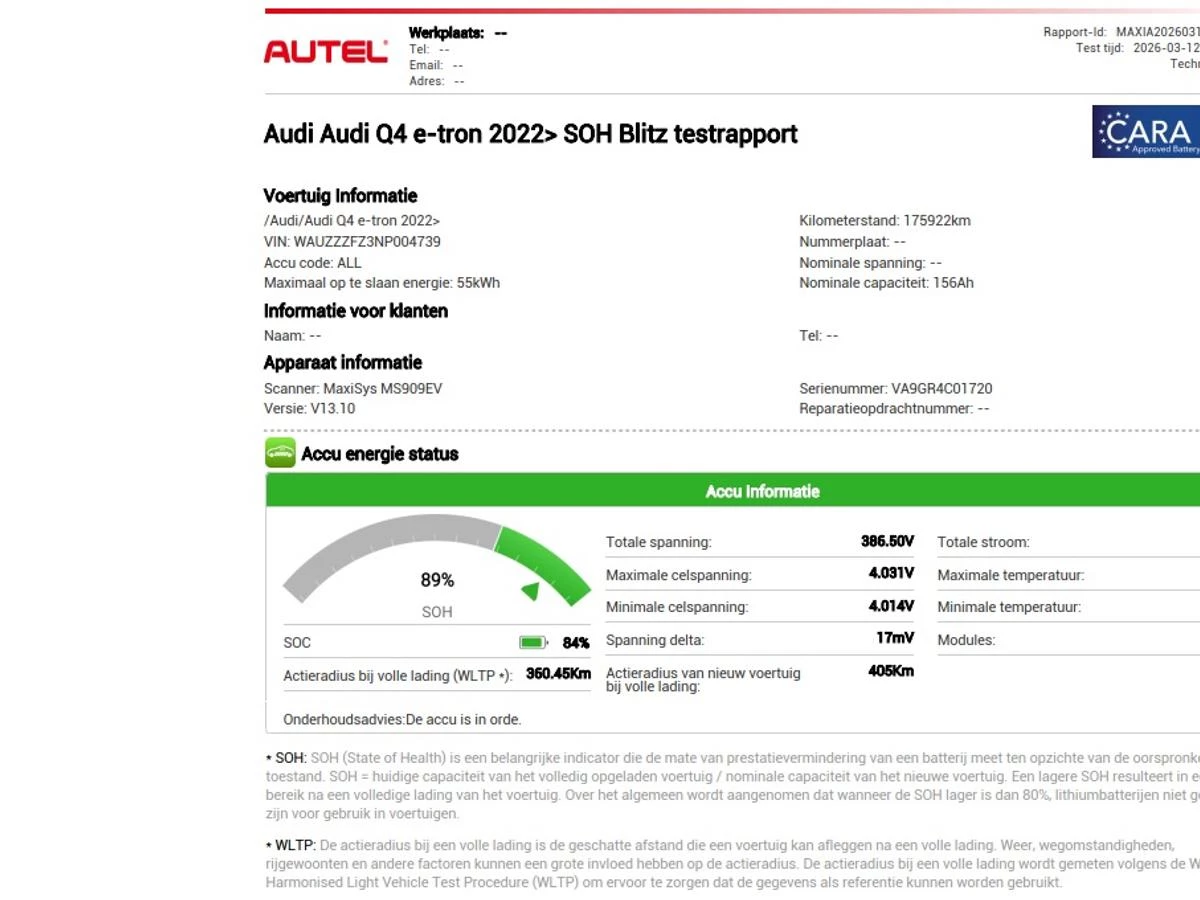Toggle the Onderhoudsadvies status line

click(404, 718)
